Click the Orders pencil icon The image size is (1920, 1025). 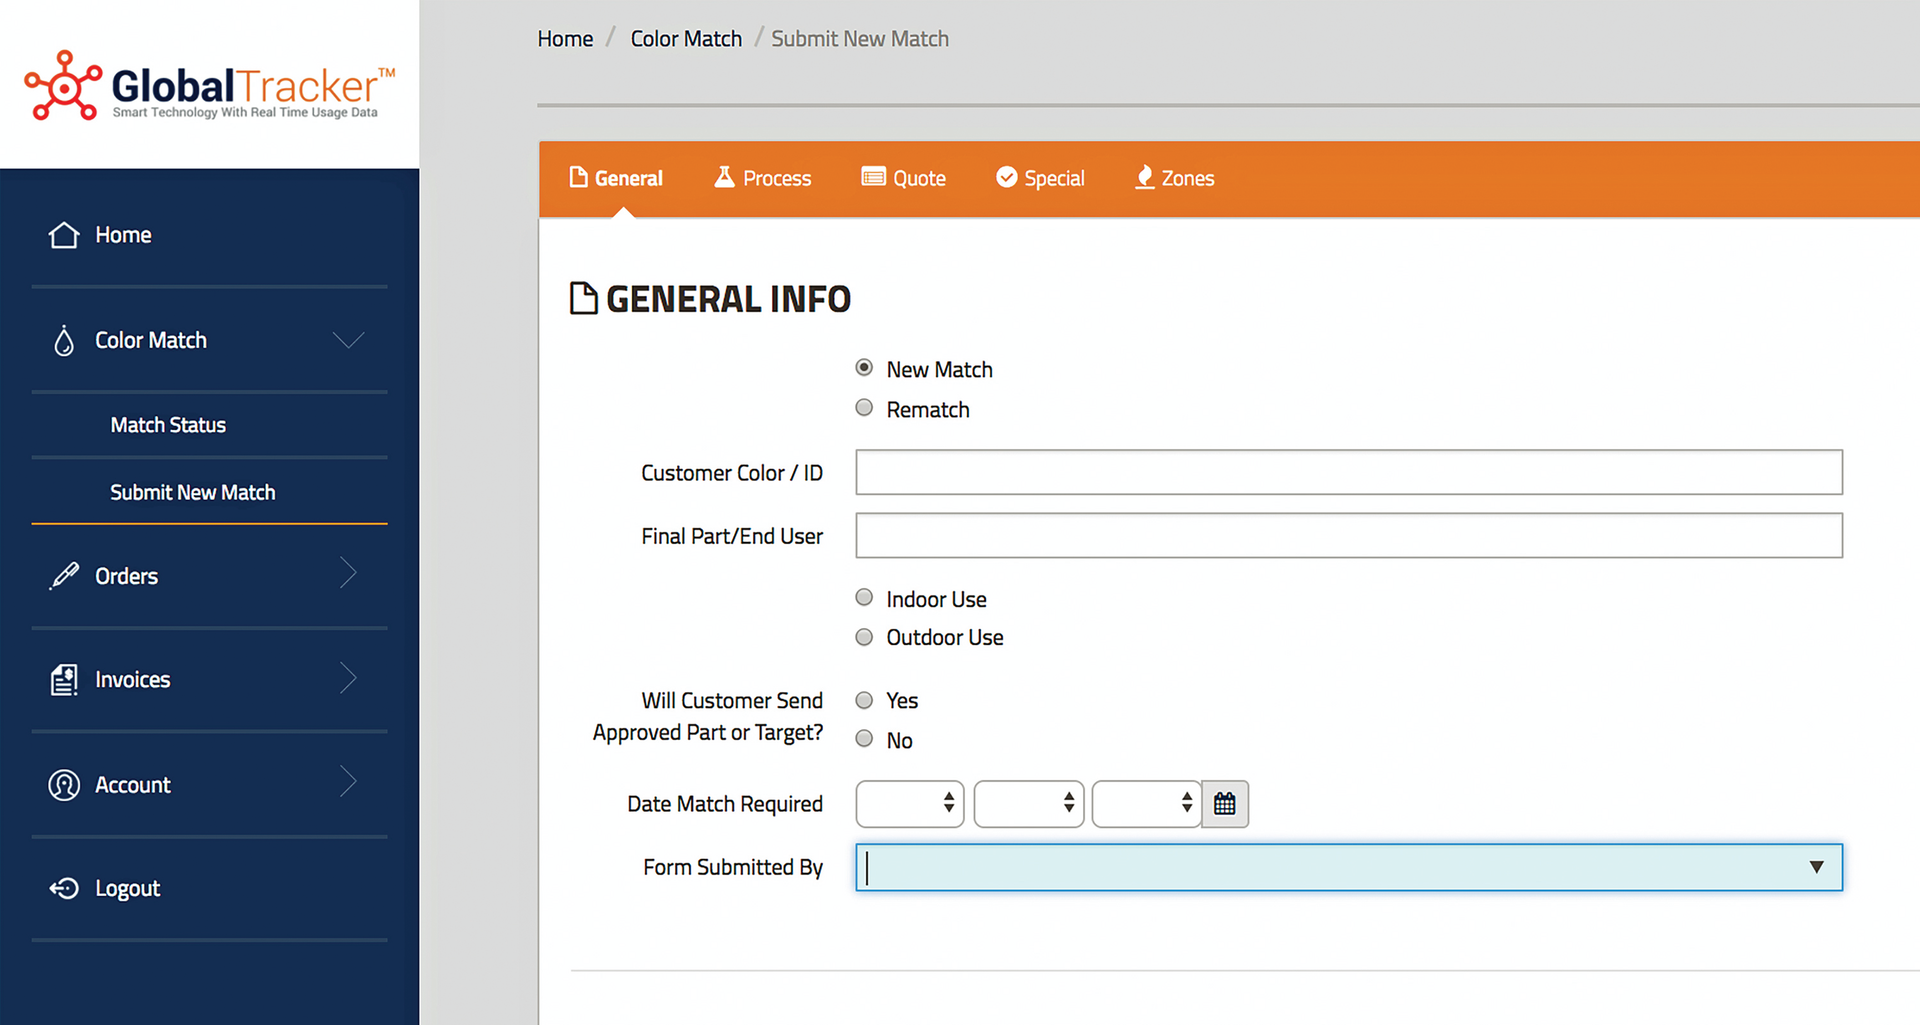63,576
